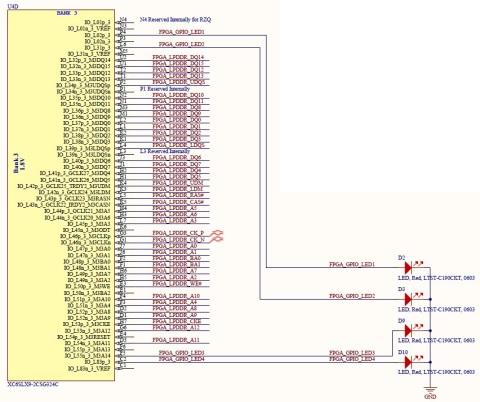
Task: Click the D2 designator text
Action: 401,258
